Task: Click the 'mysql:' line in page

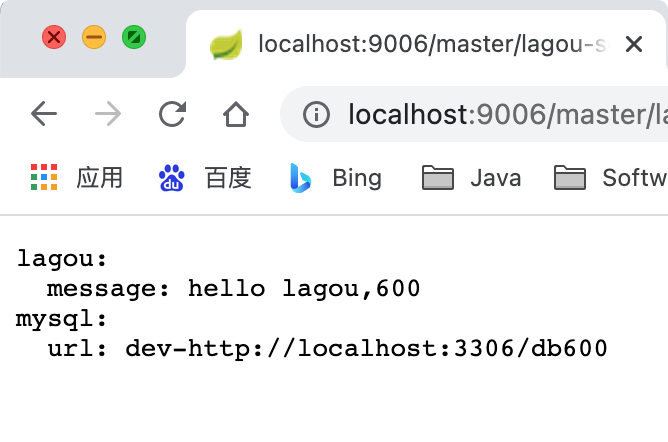Action: 62,319
